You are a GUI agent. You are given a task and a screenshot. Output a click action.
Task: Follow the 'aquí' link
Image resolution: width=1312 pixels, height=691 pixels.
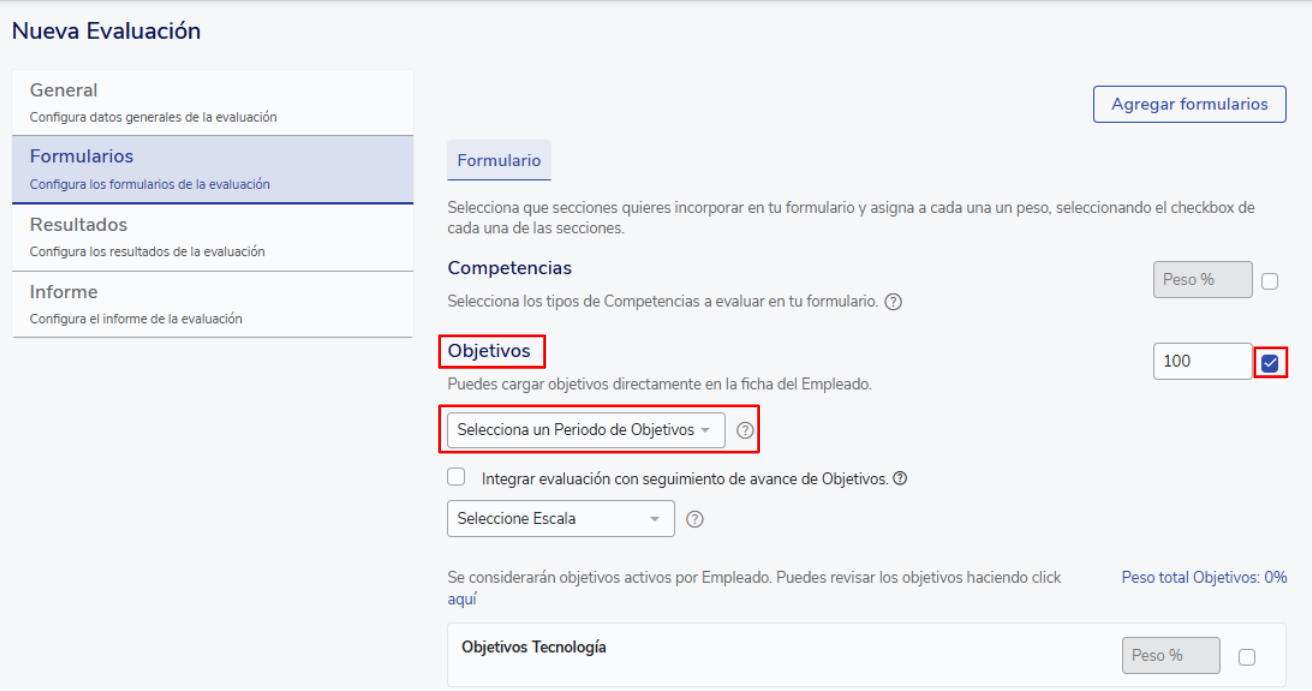pyautogui.click(x=462, y=599)
